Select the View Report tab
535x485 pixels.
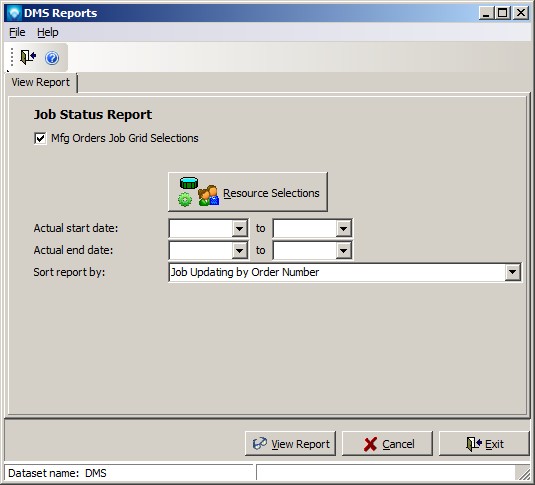41,82
